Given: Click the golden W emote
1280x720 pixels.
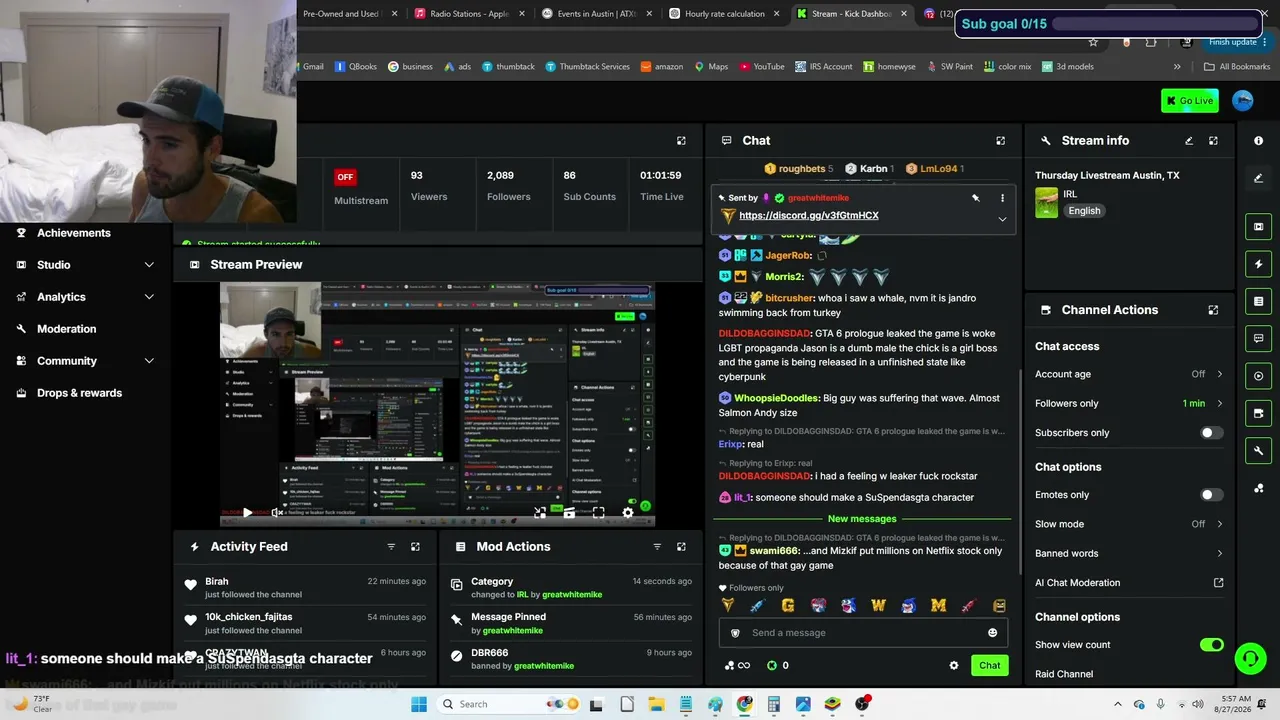Looking at the screenshot, I should [878, 606].
